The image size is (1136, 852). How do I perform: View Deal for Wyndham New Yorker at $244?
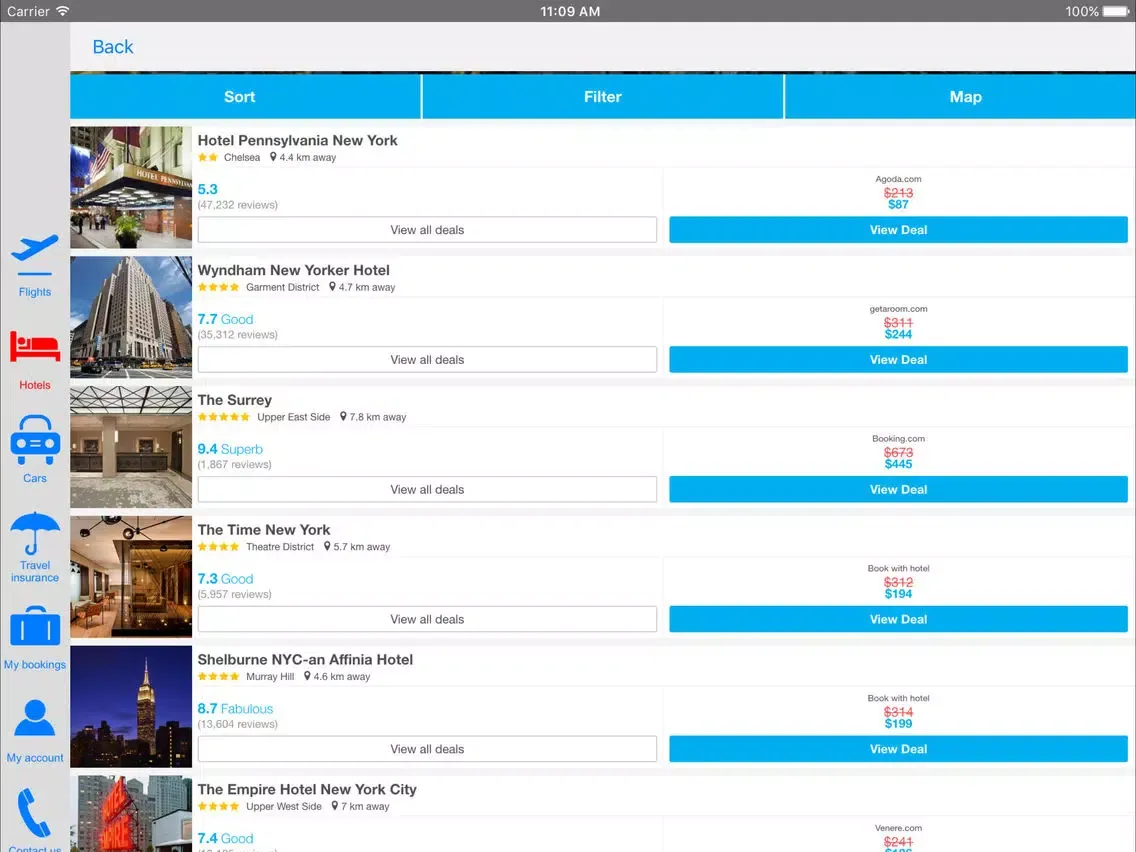click(x=898, y=359)
